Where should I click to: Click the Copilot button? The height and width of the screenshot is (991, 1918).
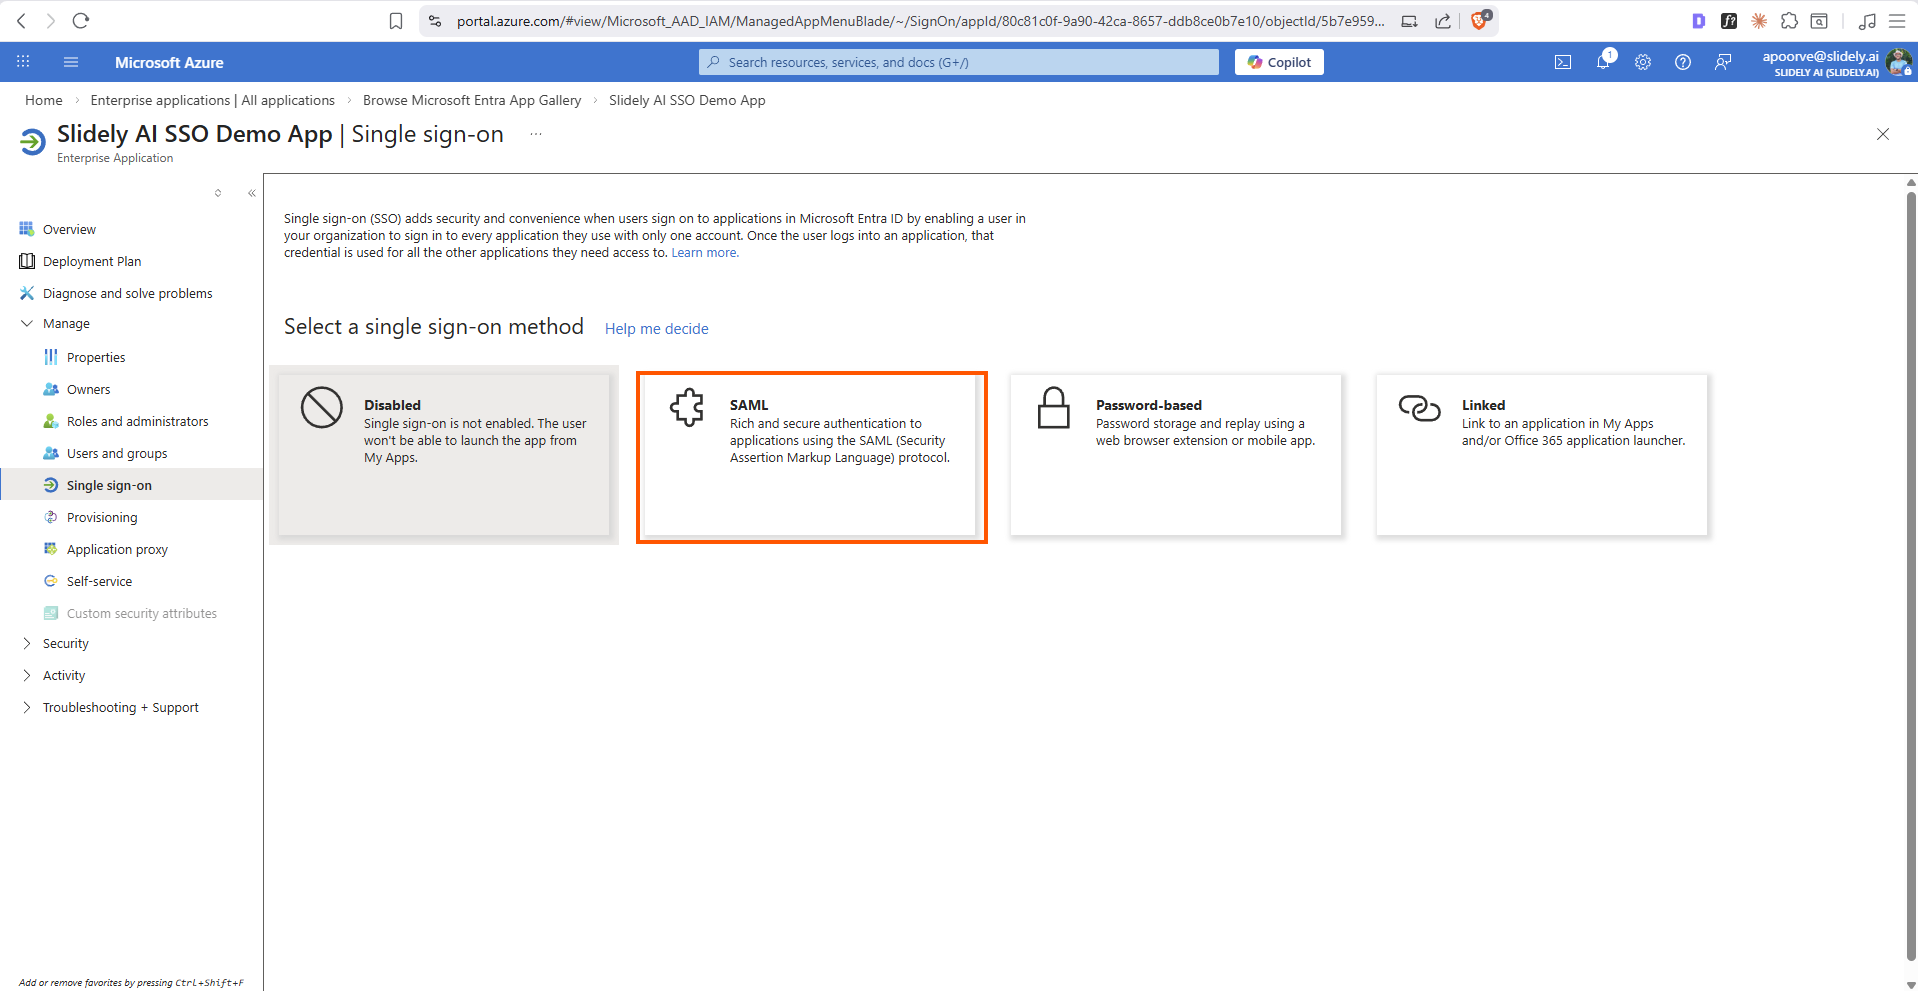click(x=1279, y=62)
